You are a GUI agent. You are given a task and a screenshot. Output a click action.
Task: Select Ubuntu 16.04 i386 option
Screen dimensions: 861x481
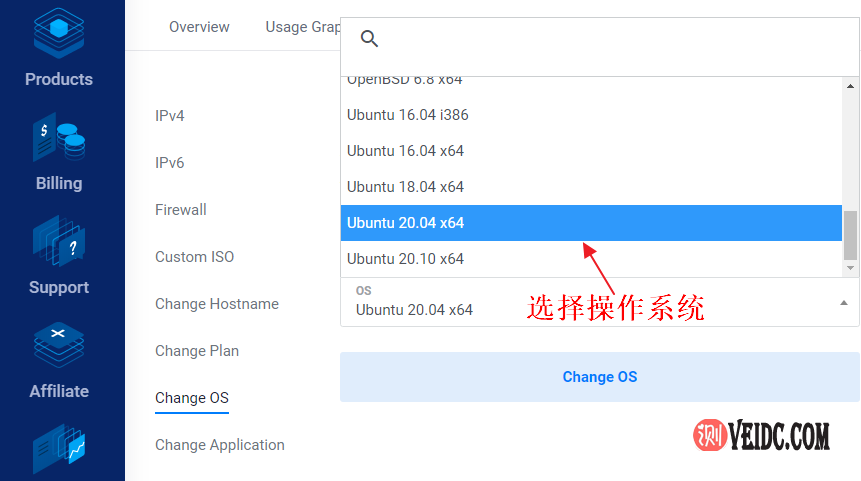[407, 115]
